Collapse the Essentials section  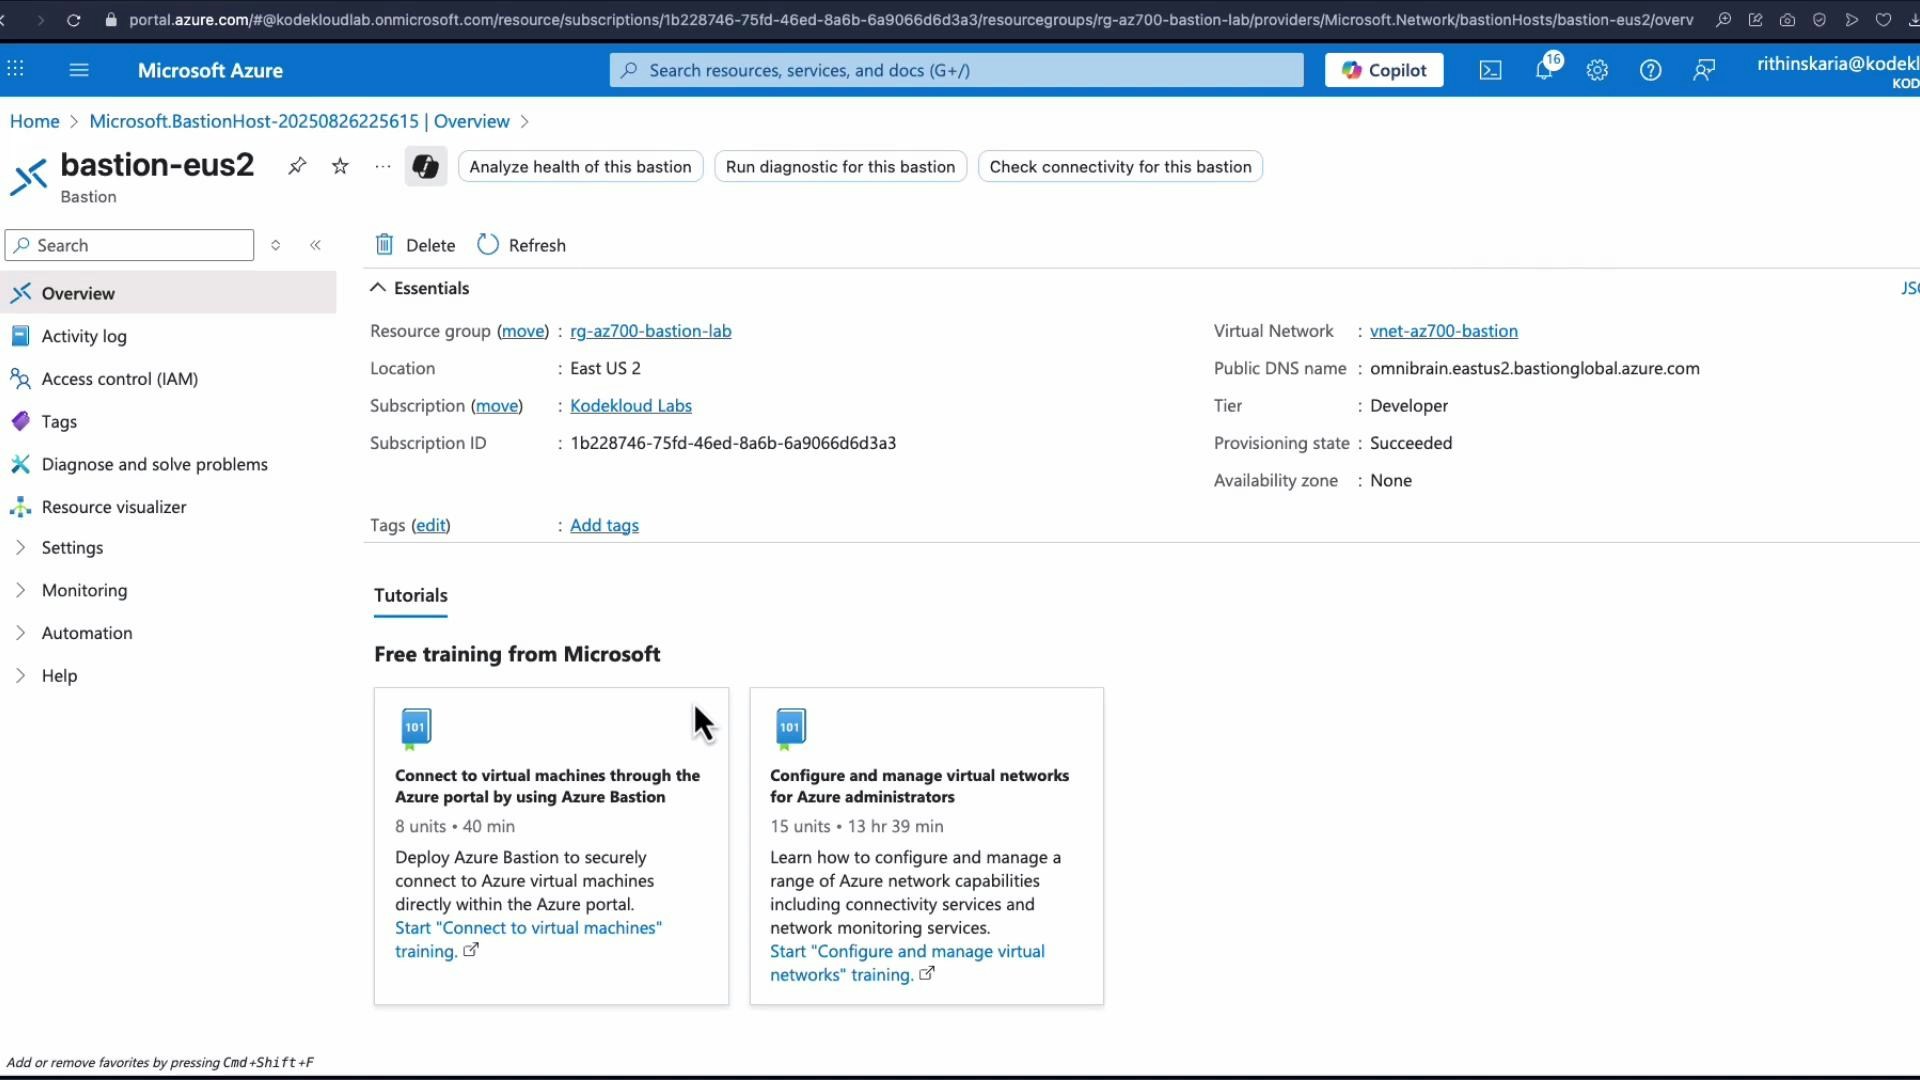point(378,288)
